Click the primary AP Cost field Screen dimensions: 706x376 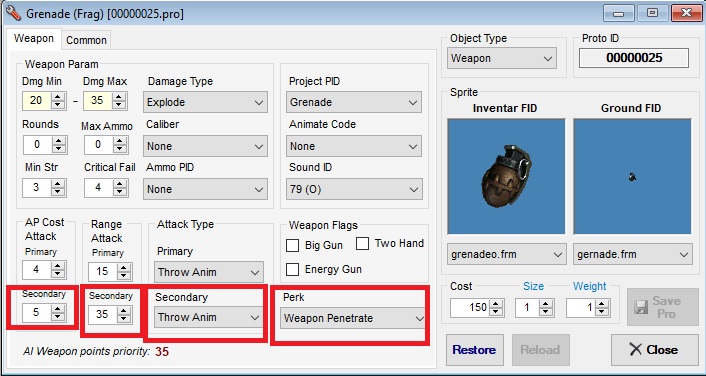(36, 270)
